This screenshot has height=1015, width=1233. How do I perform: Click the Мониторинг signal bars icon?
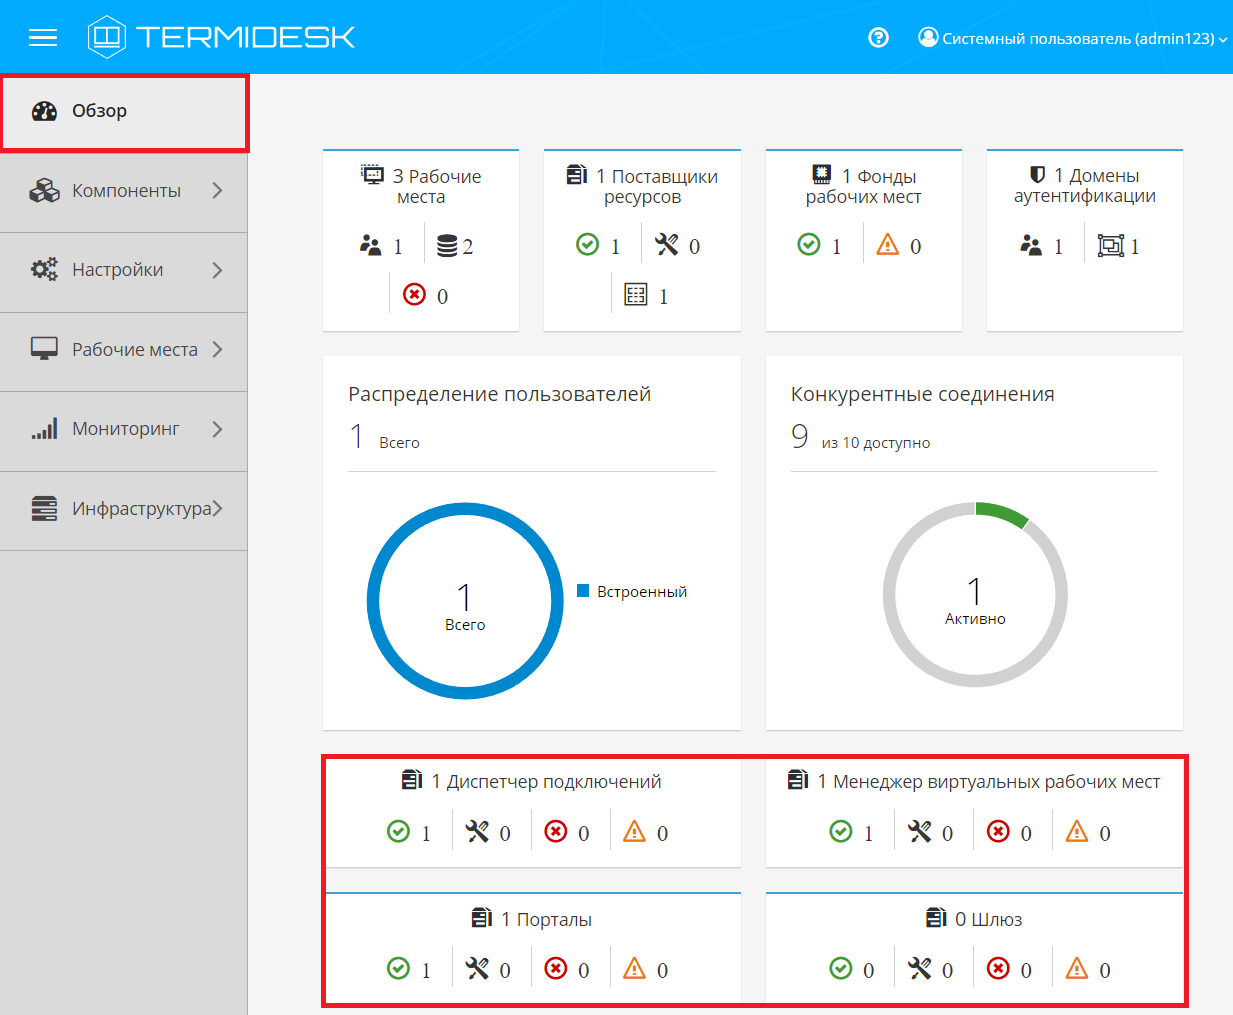(x=44, y=429)
